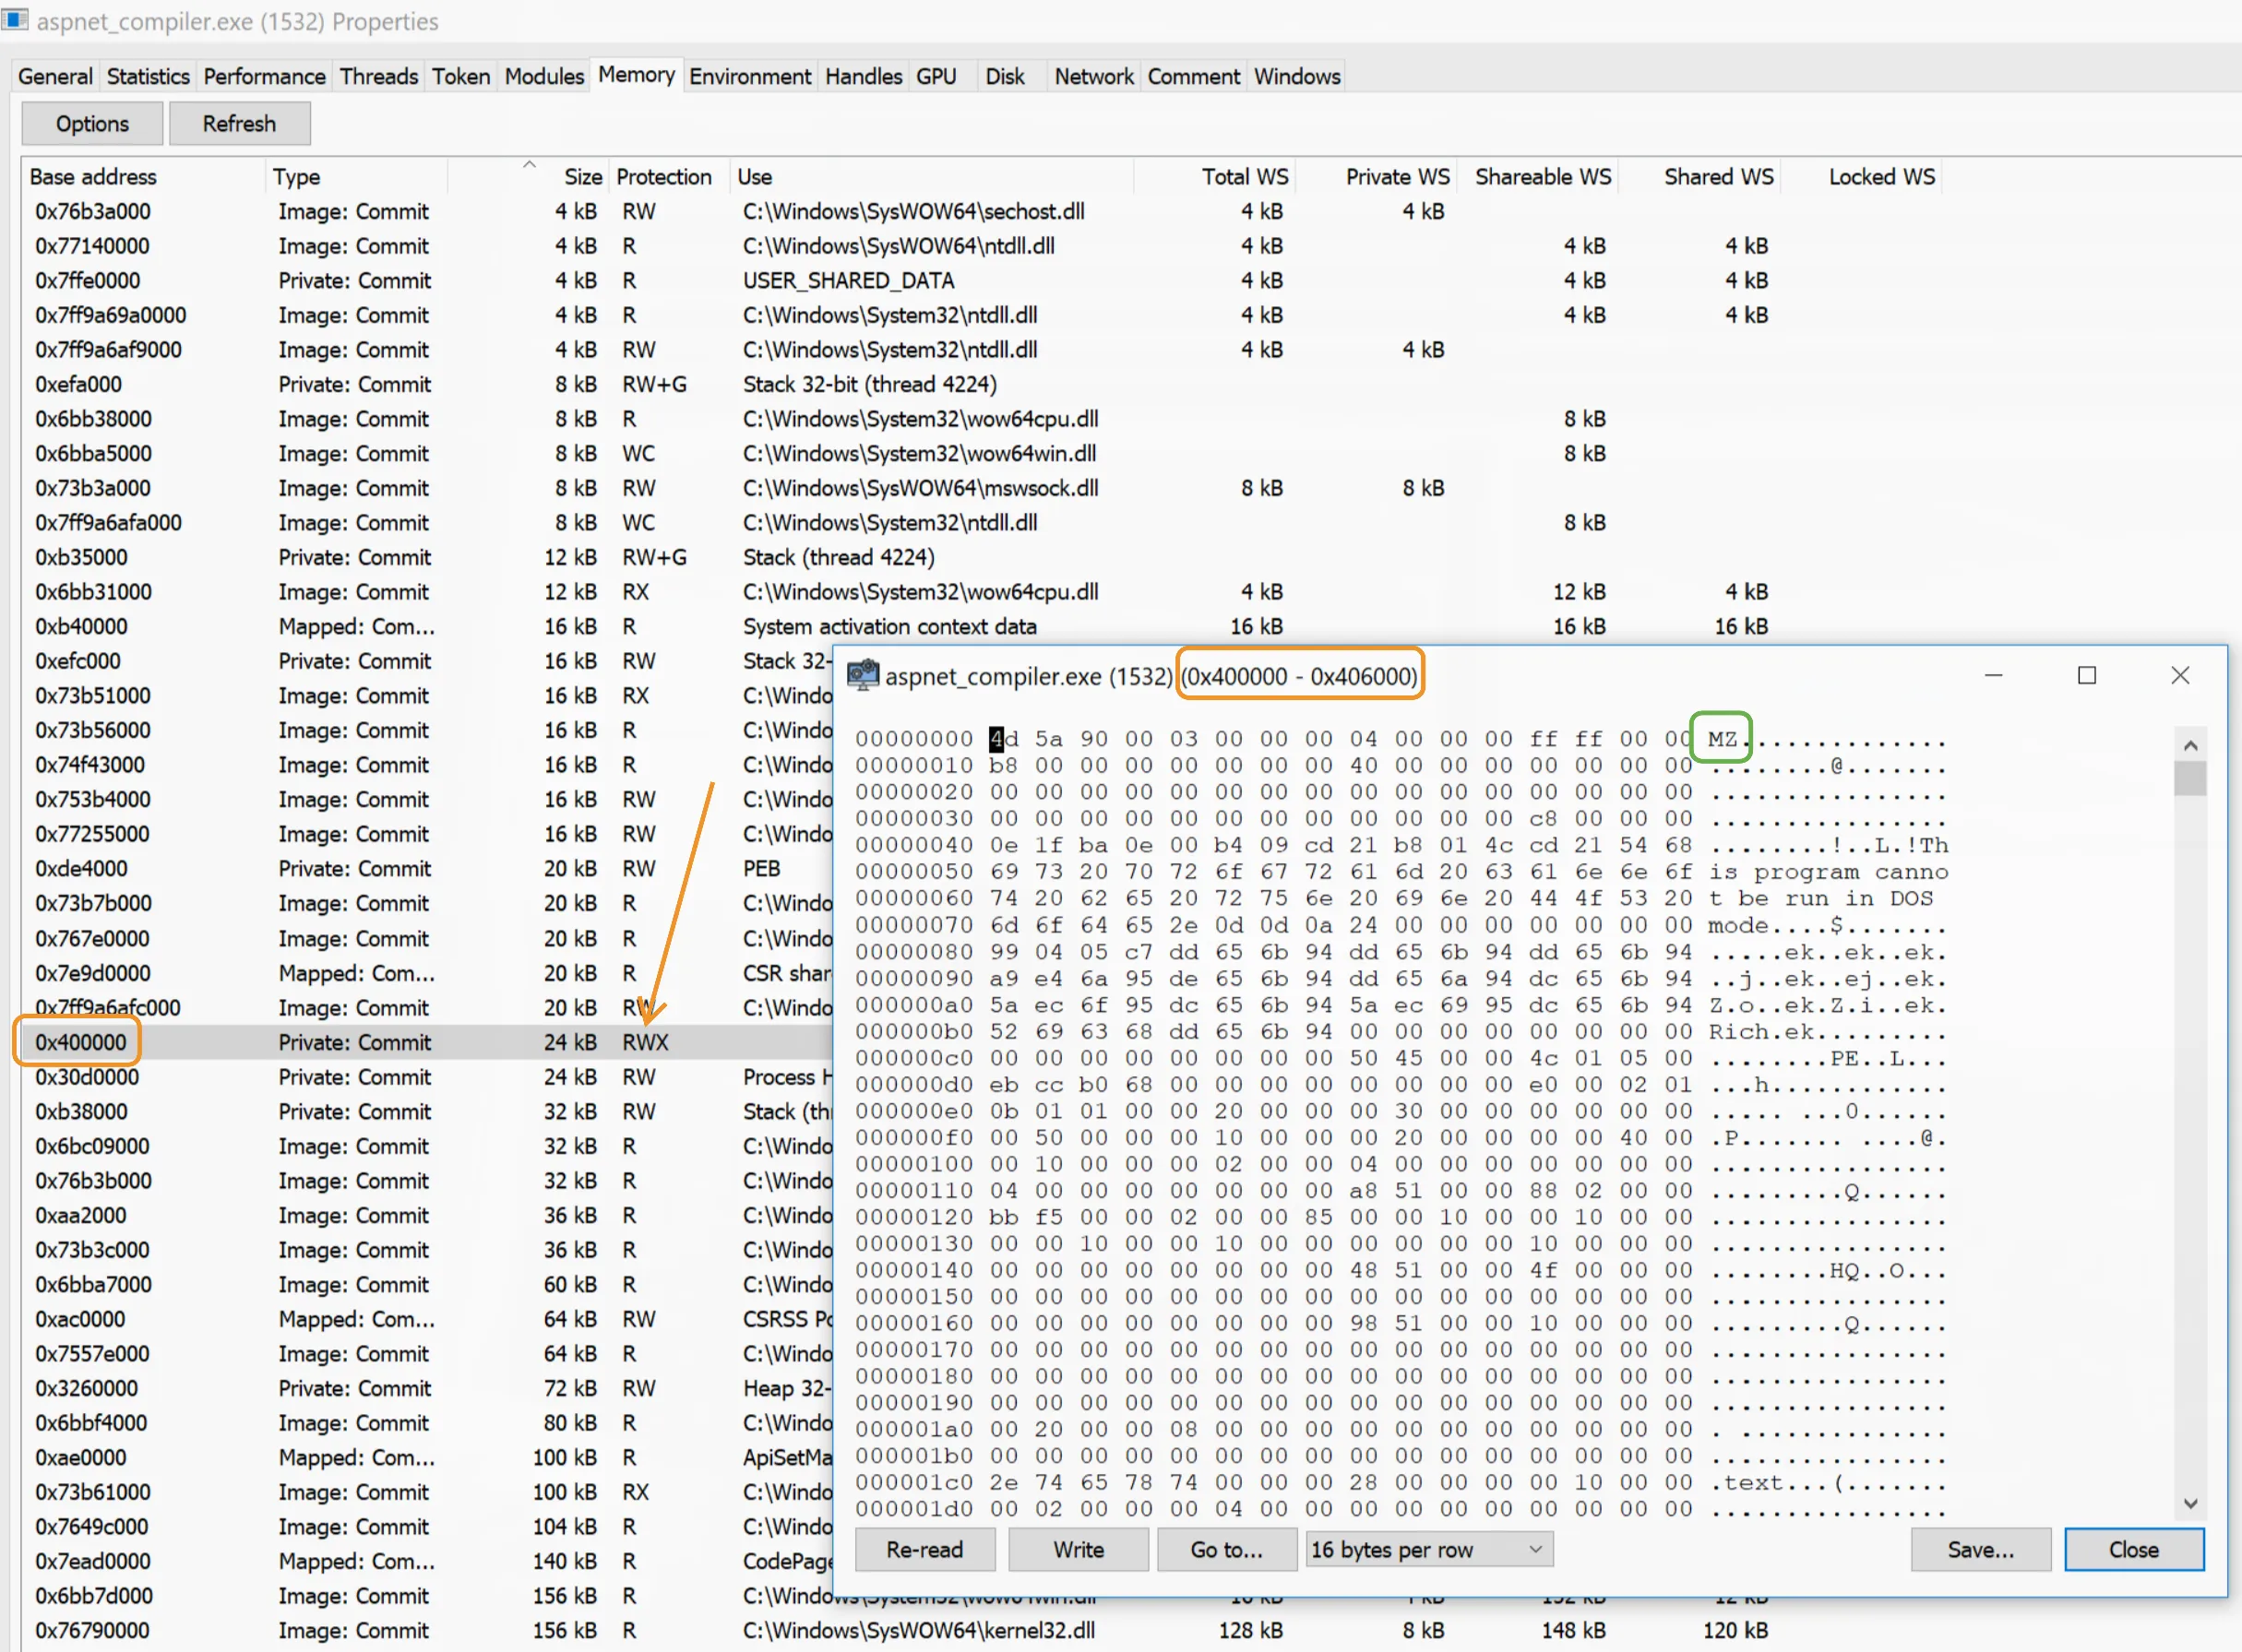The height and width of the screenshot is (1652, 2242).
Task: Click the Write button in hex viewer
Action: (1078, 1550)
